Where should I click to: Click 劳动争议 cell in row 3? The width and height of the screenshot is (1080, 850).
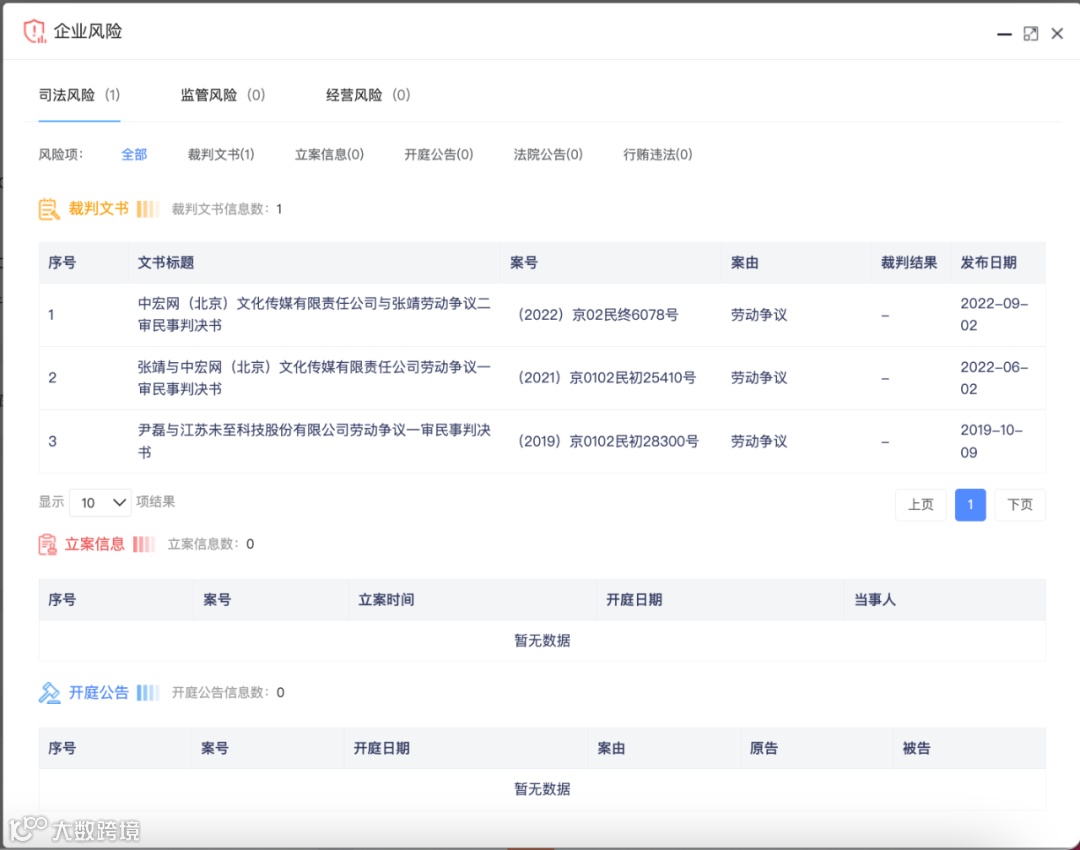pyautogui.click(x=759, y=442)
